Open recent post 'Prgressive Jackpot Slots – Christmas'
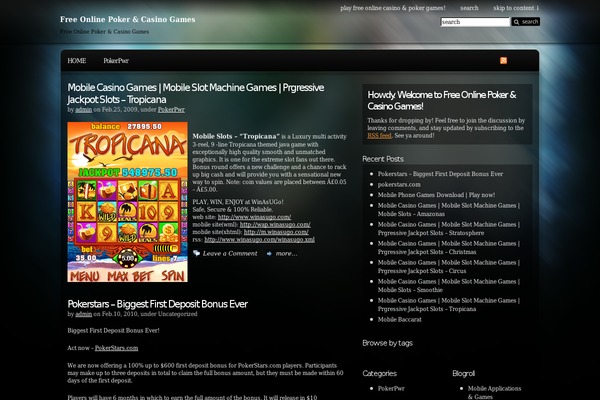Viewport: 600px width, 400px height. coord(449,248)
